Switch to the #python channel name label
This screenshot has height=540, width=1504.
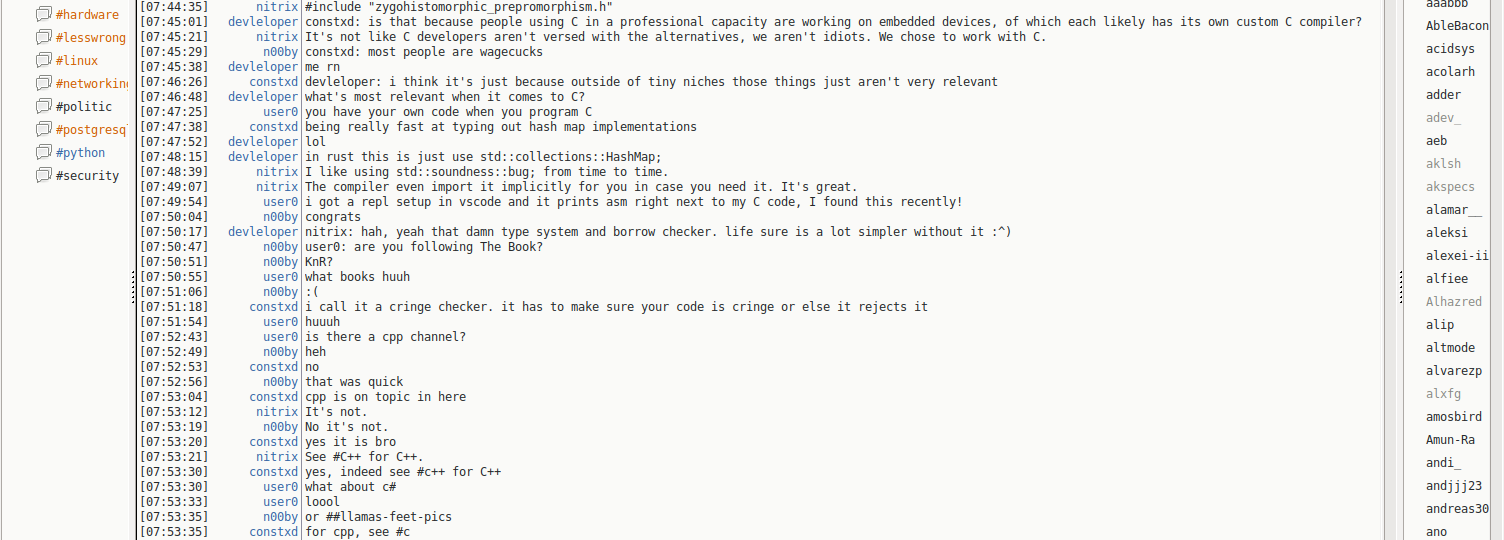[x=80, y=153]
